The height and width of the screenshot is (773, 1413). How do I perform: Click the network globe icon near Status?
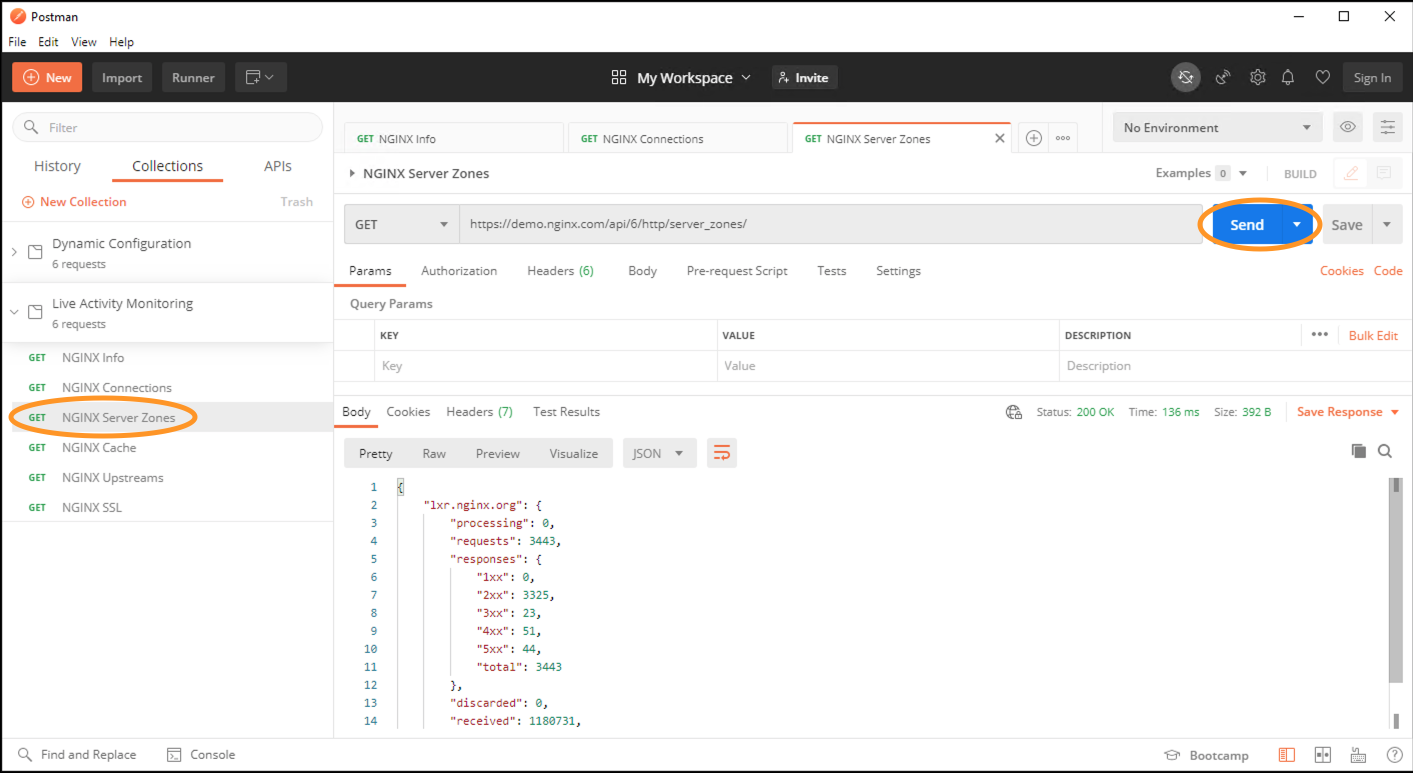click(1014, 412)
